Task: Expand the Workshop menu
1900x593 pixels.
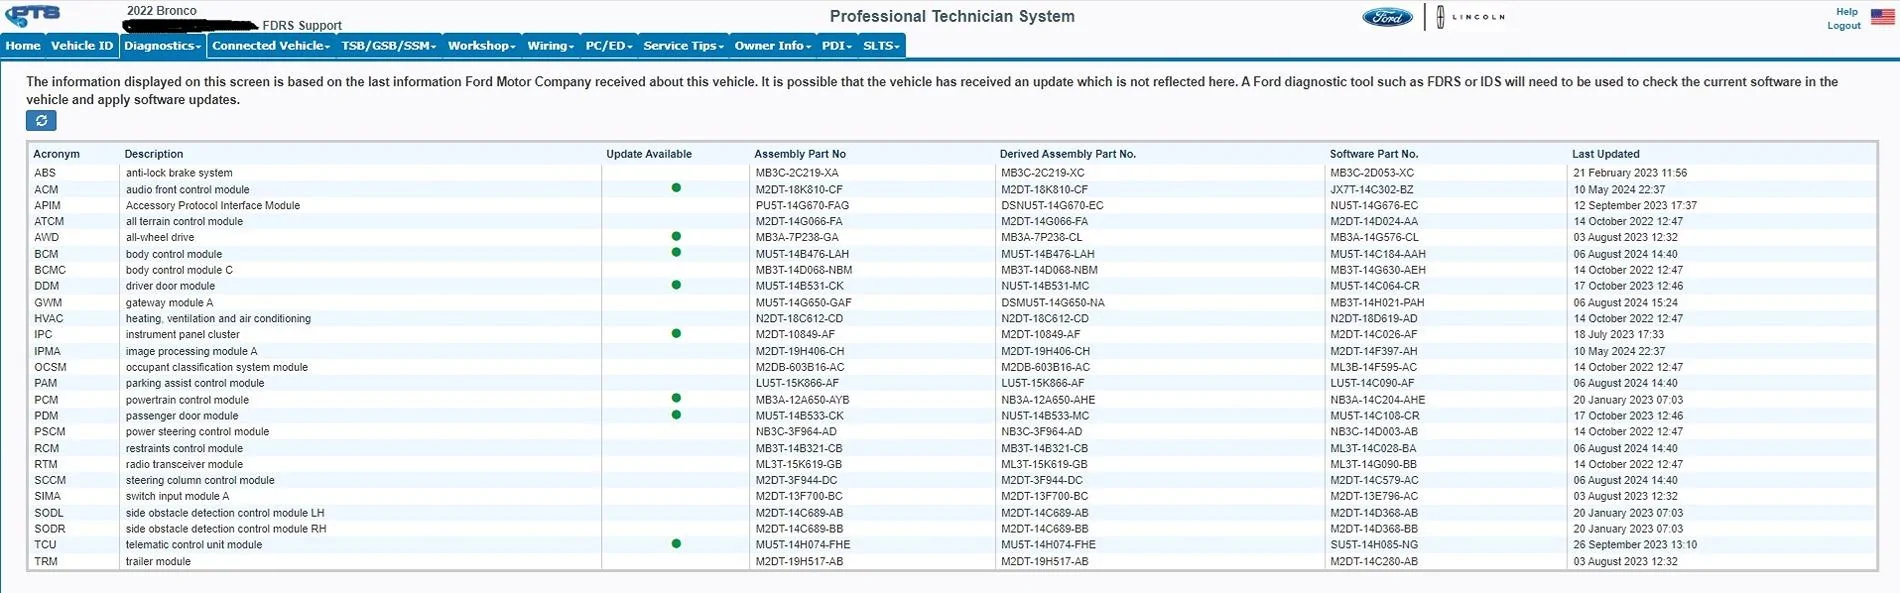Action: pos(482,46)
